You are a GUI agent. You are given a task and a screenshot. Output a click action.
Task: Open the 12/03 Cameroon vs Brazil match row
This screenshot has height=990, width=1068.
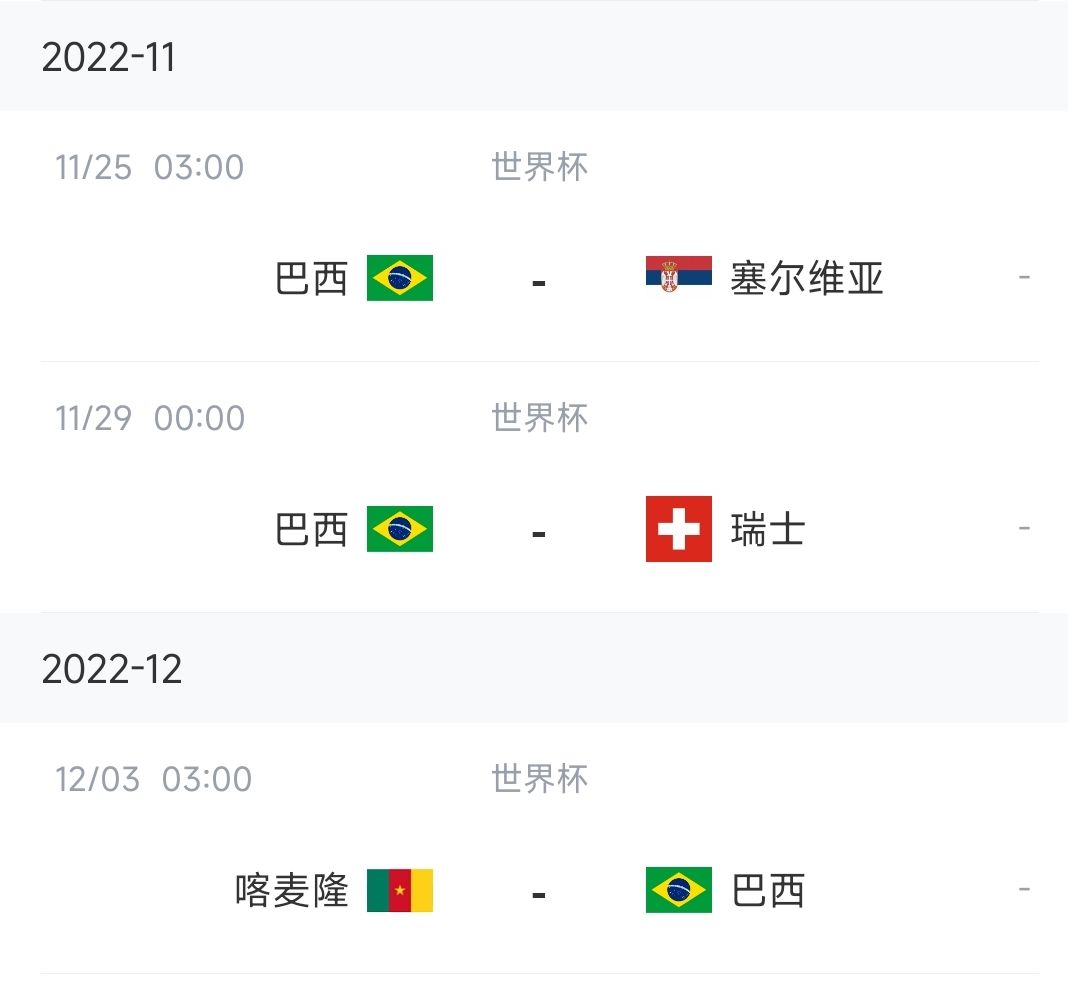(x=534, y=891)
